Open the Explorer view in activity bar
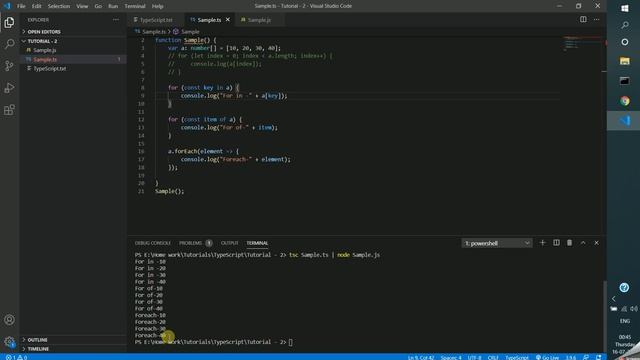Image resolution: width=640 pixels, height=360 pixels. [x=9, y=22]
